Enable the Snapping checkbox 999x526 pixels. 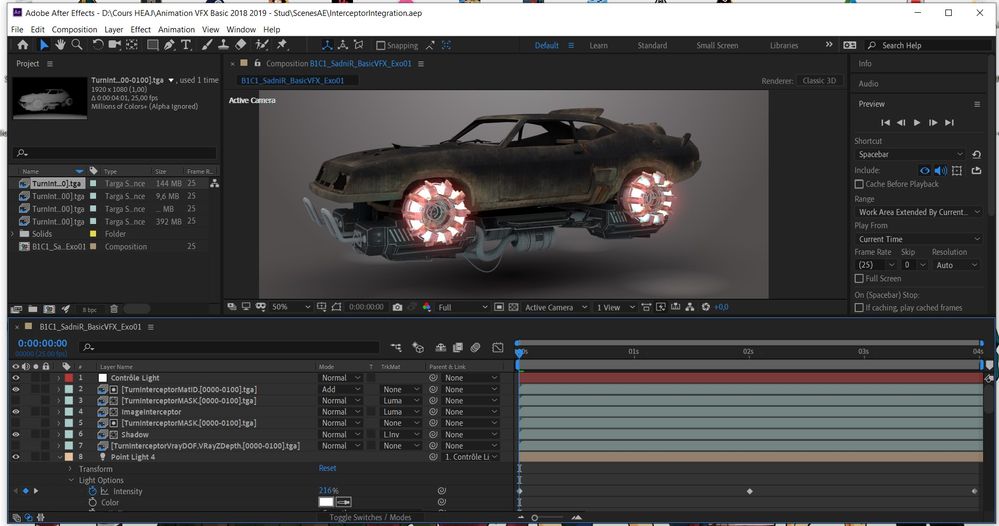click(382, 45)
